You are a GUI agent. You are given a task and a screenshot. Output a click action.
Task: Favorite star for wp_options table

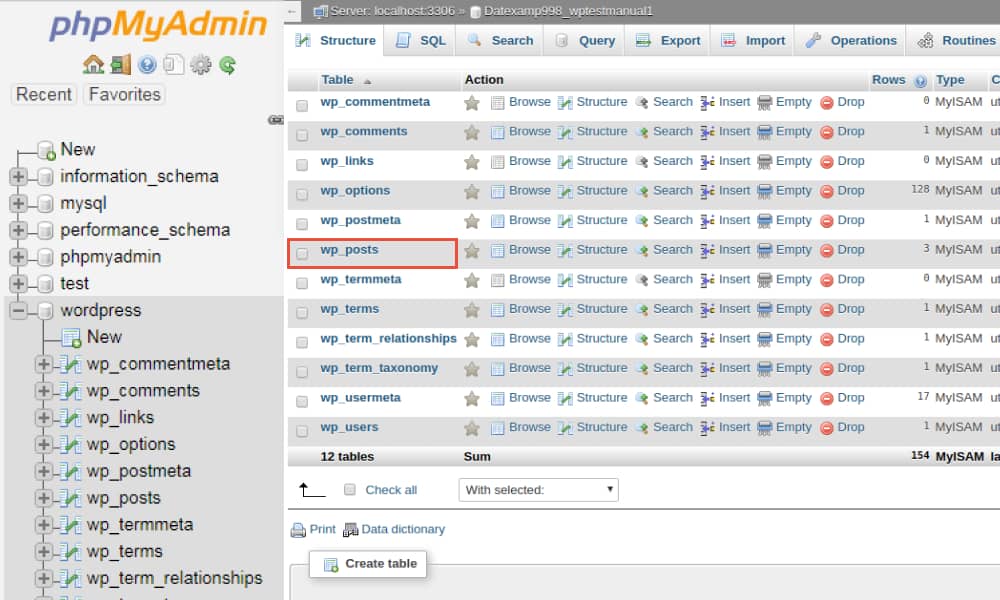pyautogui.click(x=472, y=191)
